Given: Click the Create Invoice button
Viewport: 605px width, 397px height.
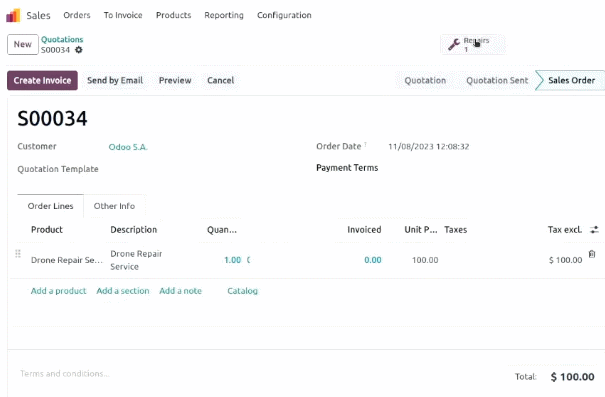Looking at the screenshot, I should (x=42, y=80).
